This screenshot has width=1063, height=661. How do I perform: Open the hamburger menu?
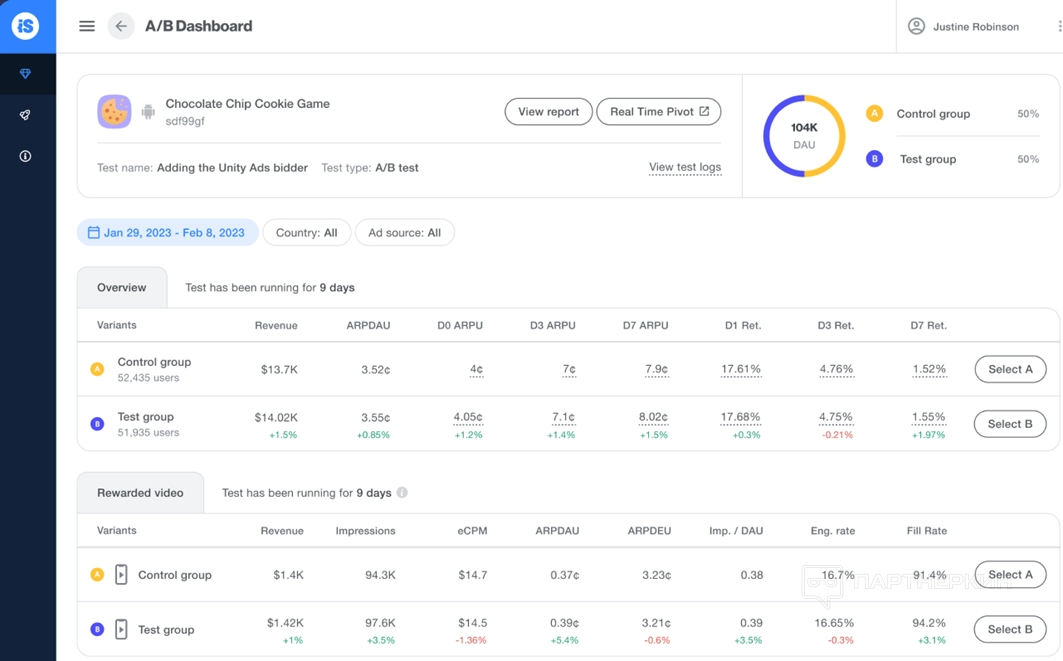coord(87,26)
